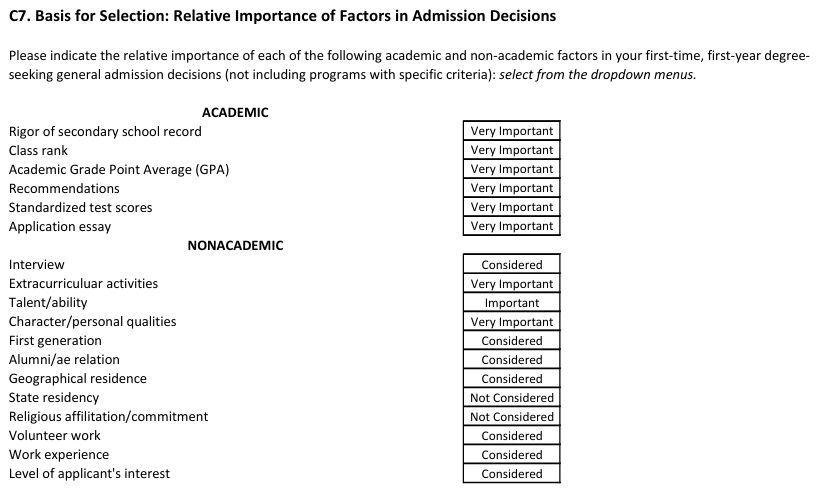This screenshot has height=501, width=820.
Task: Open the Class rank importance dropdown
Action: (511, 150)
